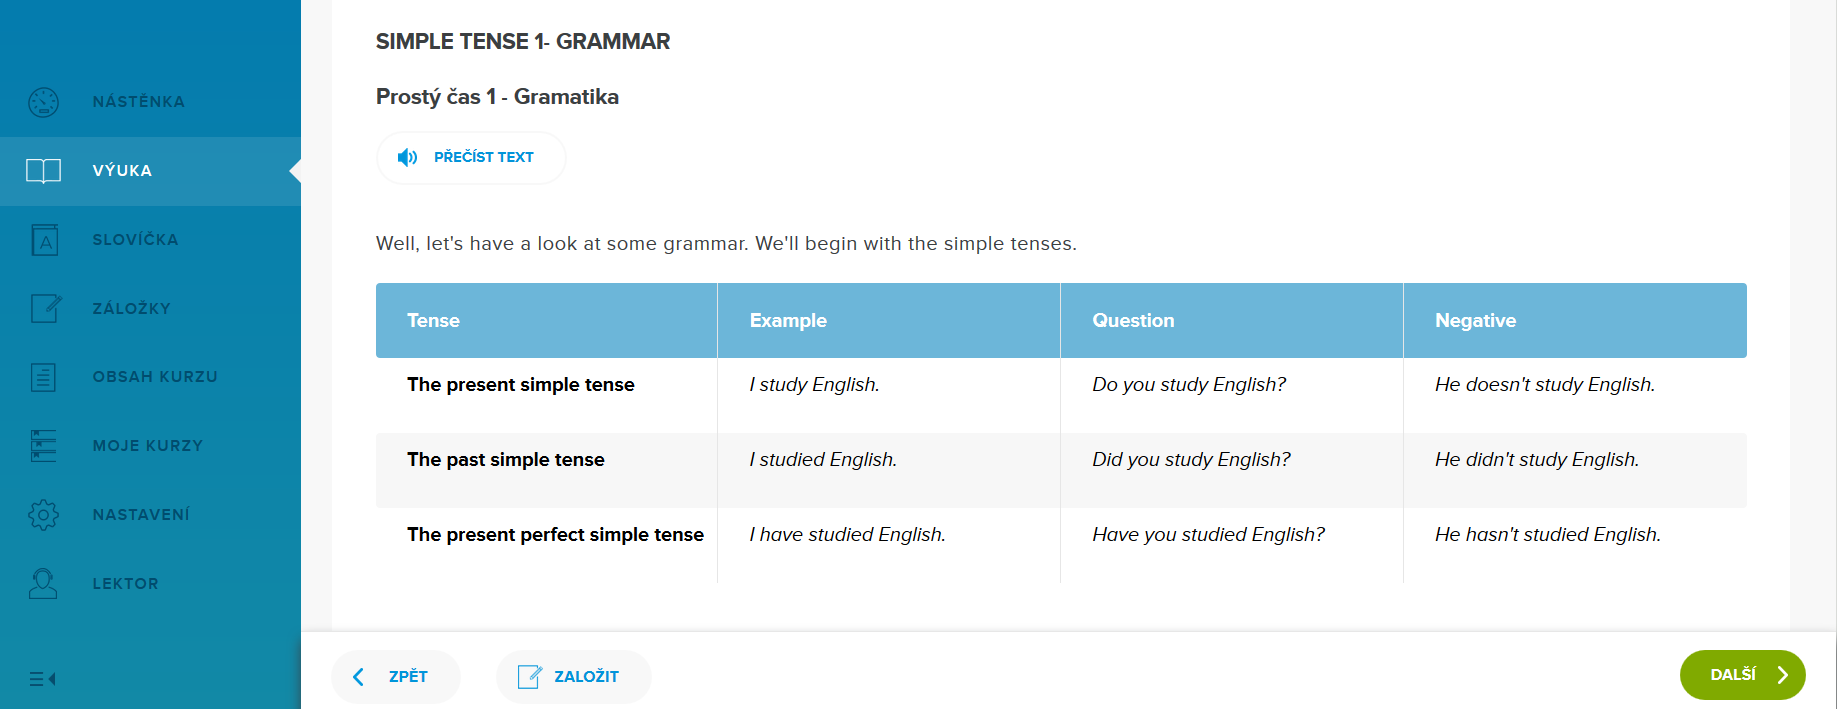Screen dimensions: 1837x709
Task: Click the Moje kurzy list icon
Action: (x=44, y=445)
